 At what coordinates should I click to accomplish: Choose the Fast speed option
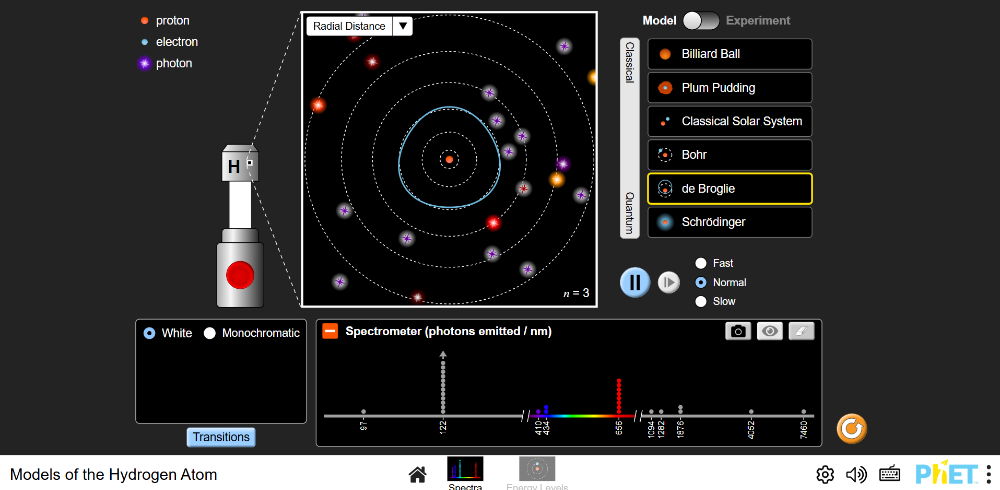click(x=701, y=263)
